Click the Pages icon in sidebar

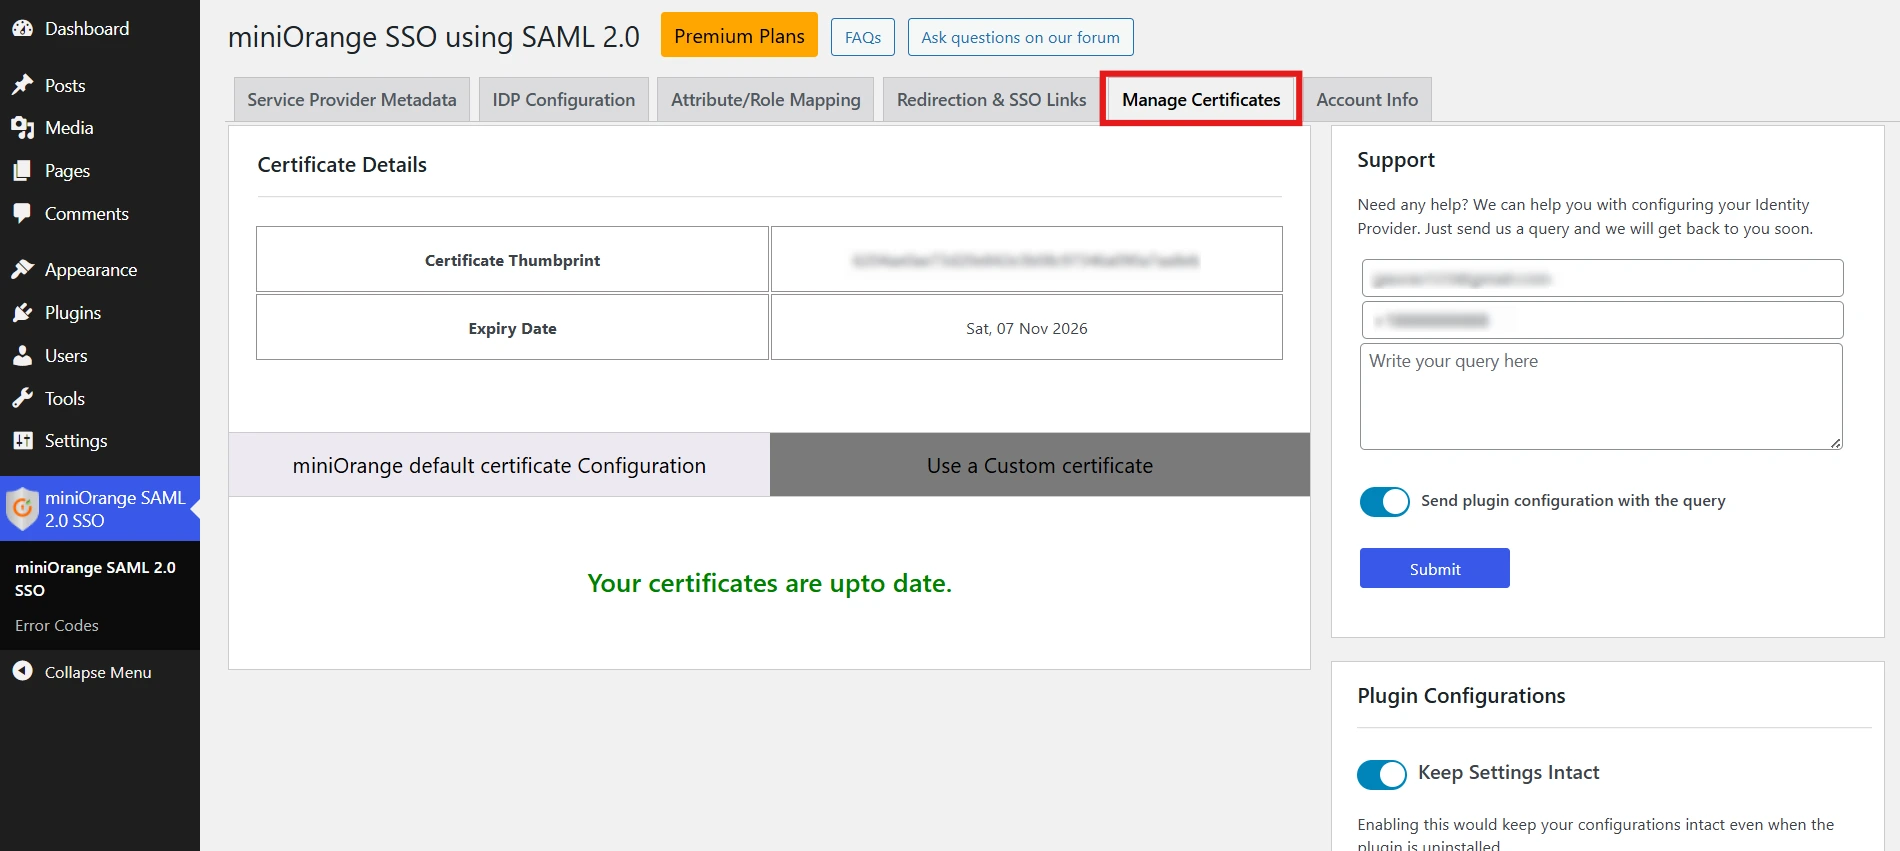click(22, 171)
